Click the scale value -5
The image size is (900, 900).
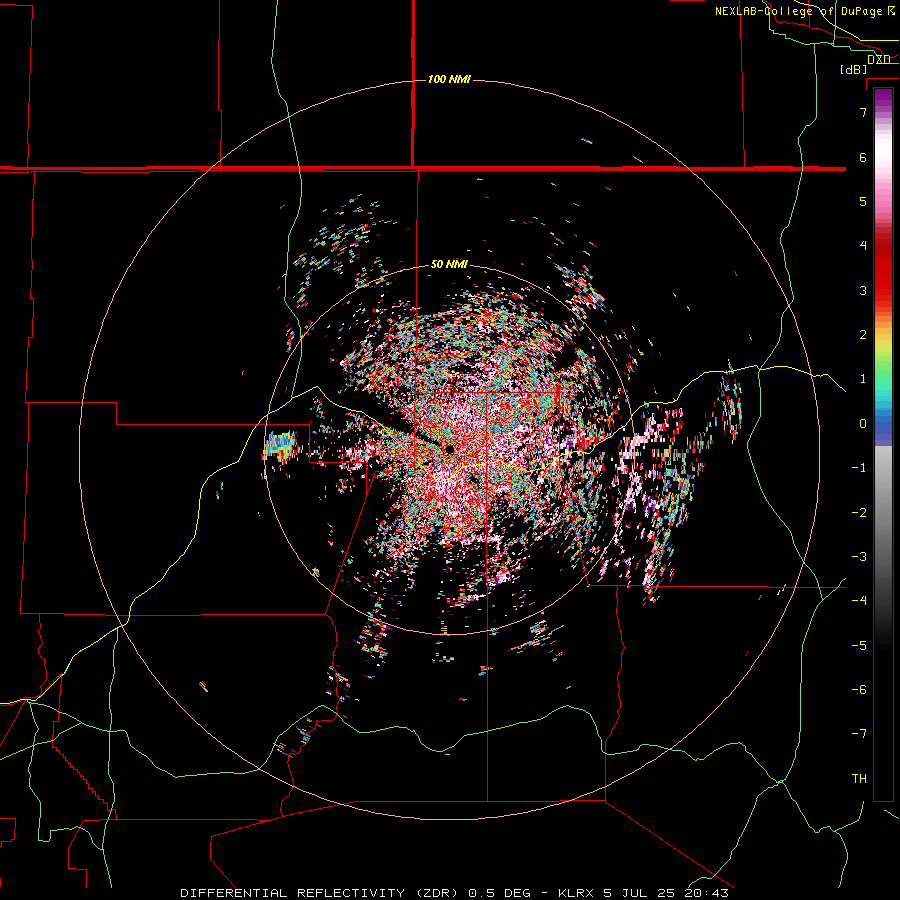859,646
